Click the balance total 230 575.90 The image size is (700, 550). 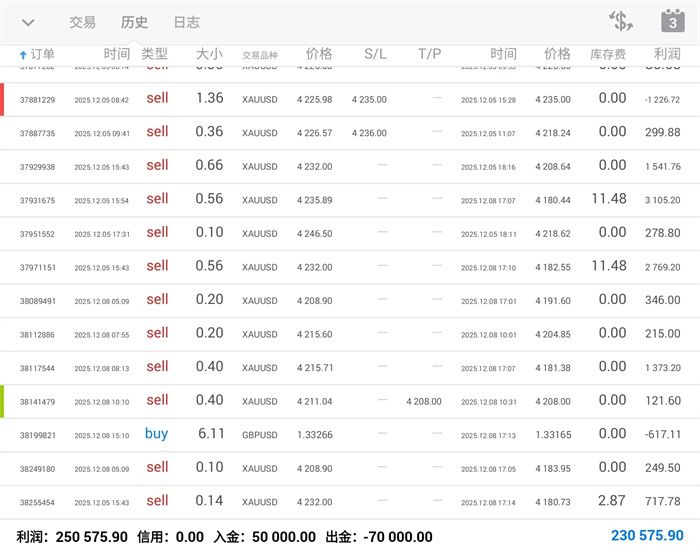click(647, 535)
